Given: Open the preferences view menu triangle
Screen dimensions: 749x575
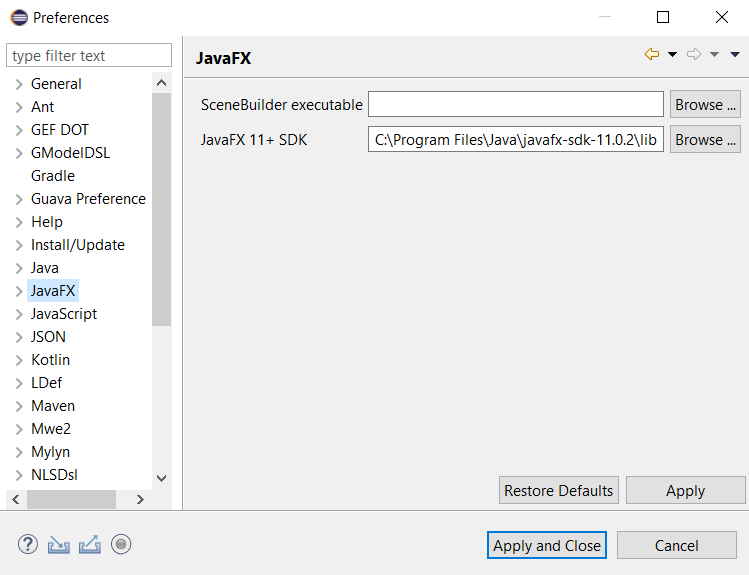Looking at the screenshot, I should [x=735, y=54].
